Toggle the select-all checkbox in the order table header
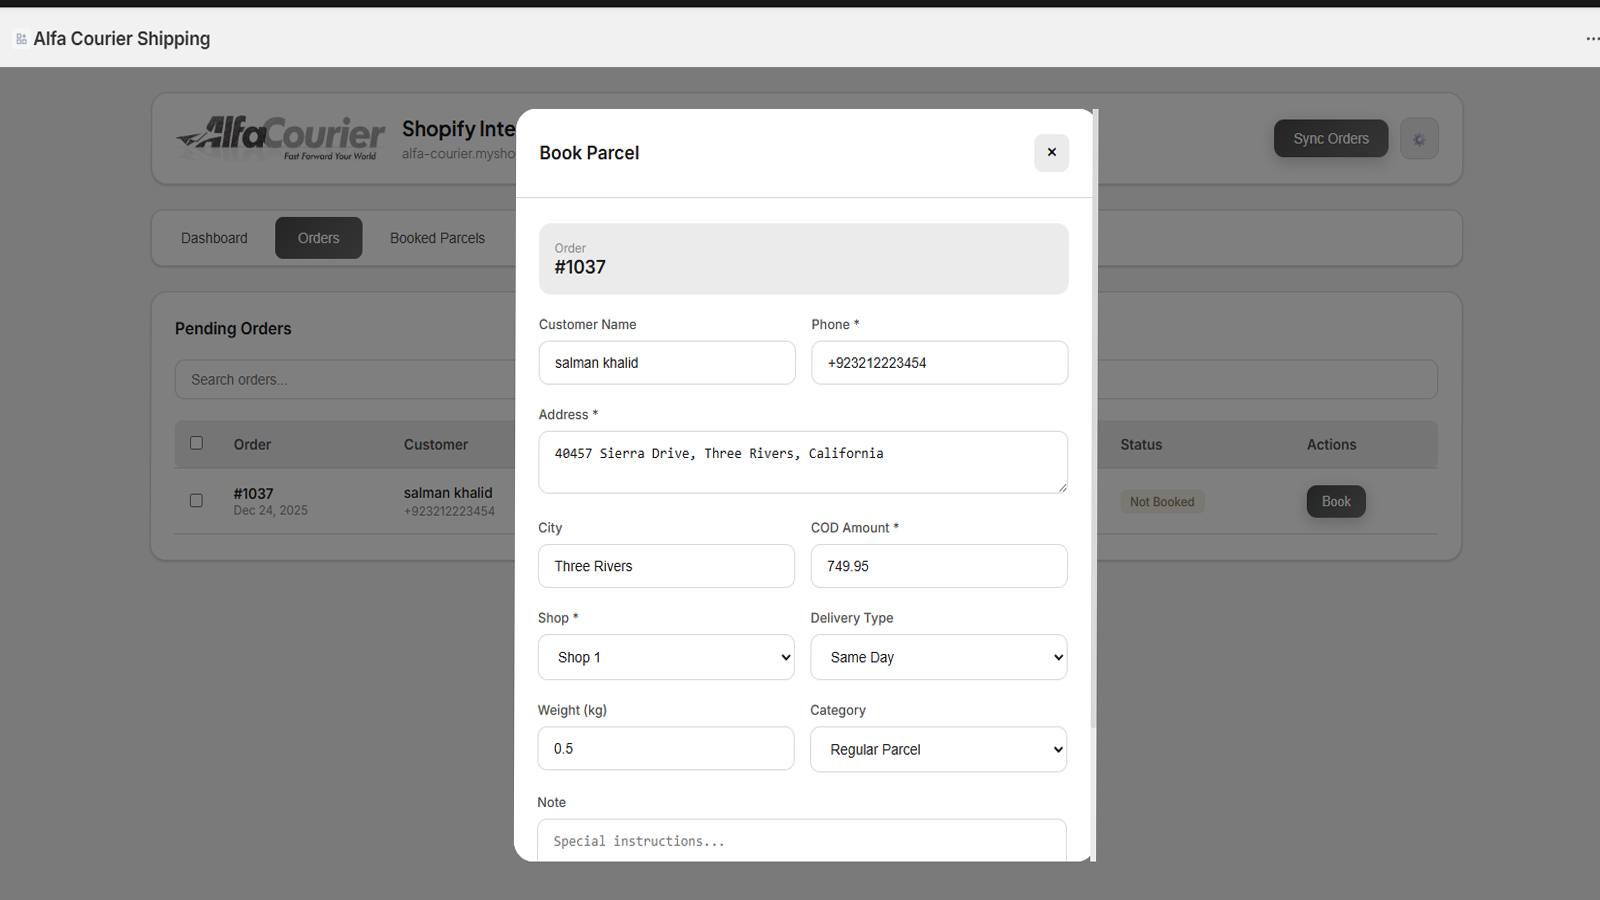The image size is (1600, 900). pyautogui.click(x=196, y=443)
